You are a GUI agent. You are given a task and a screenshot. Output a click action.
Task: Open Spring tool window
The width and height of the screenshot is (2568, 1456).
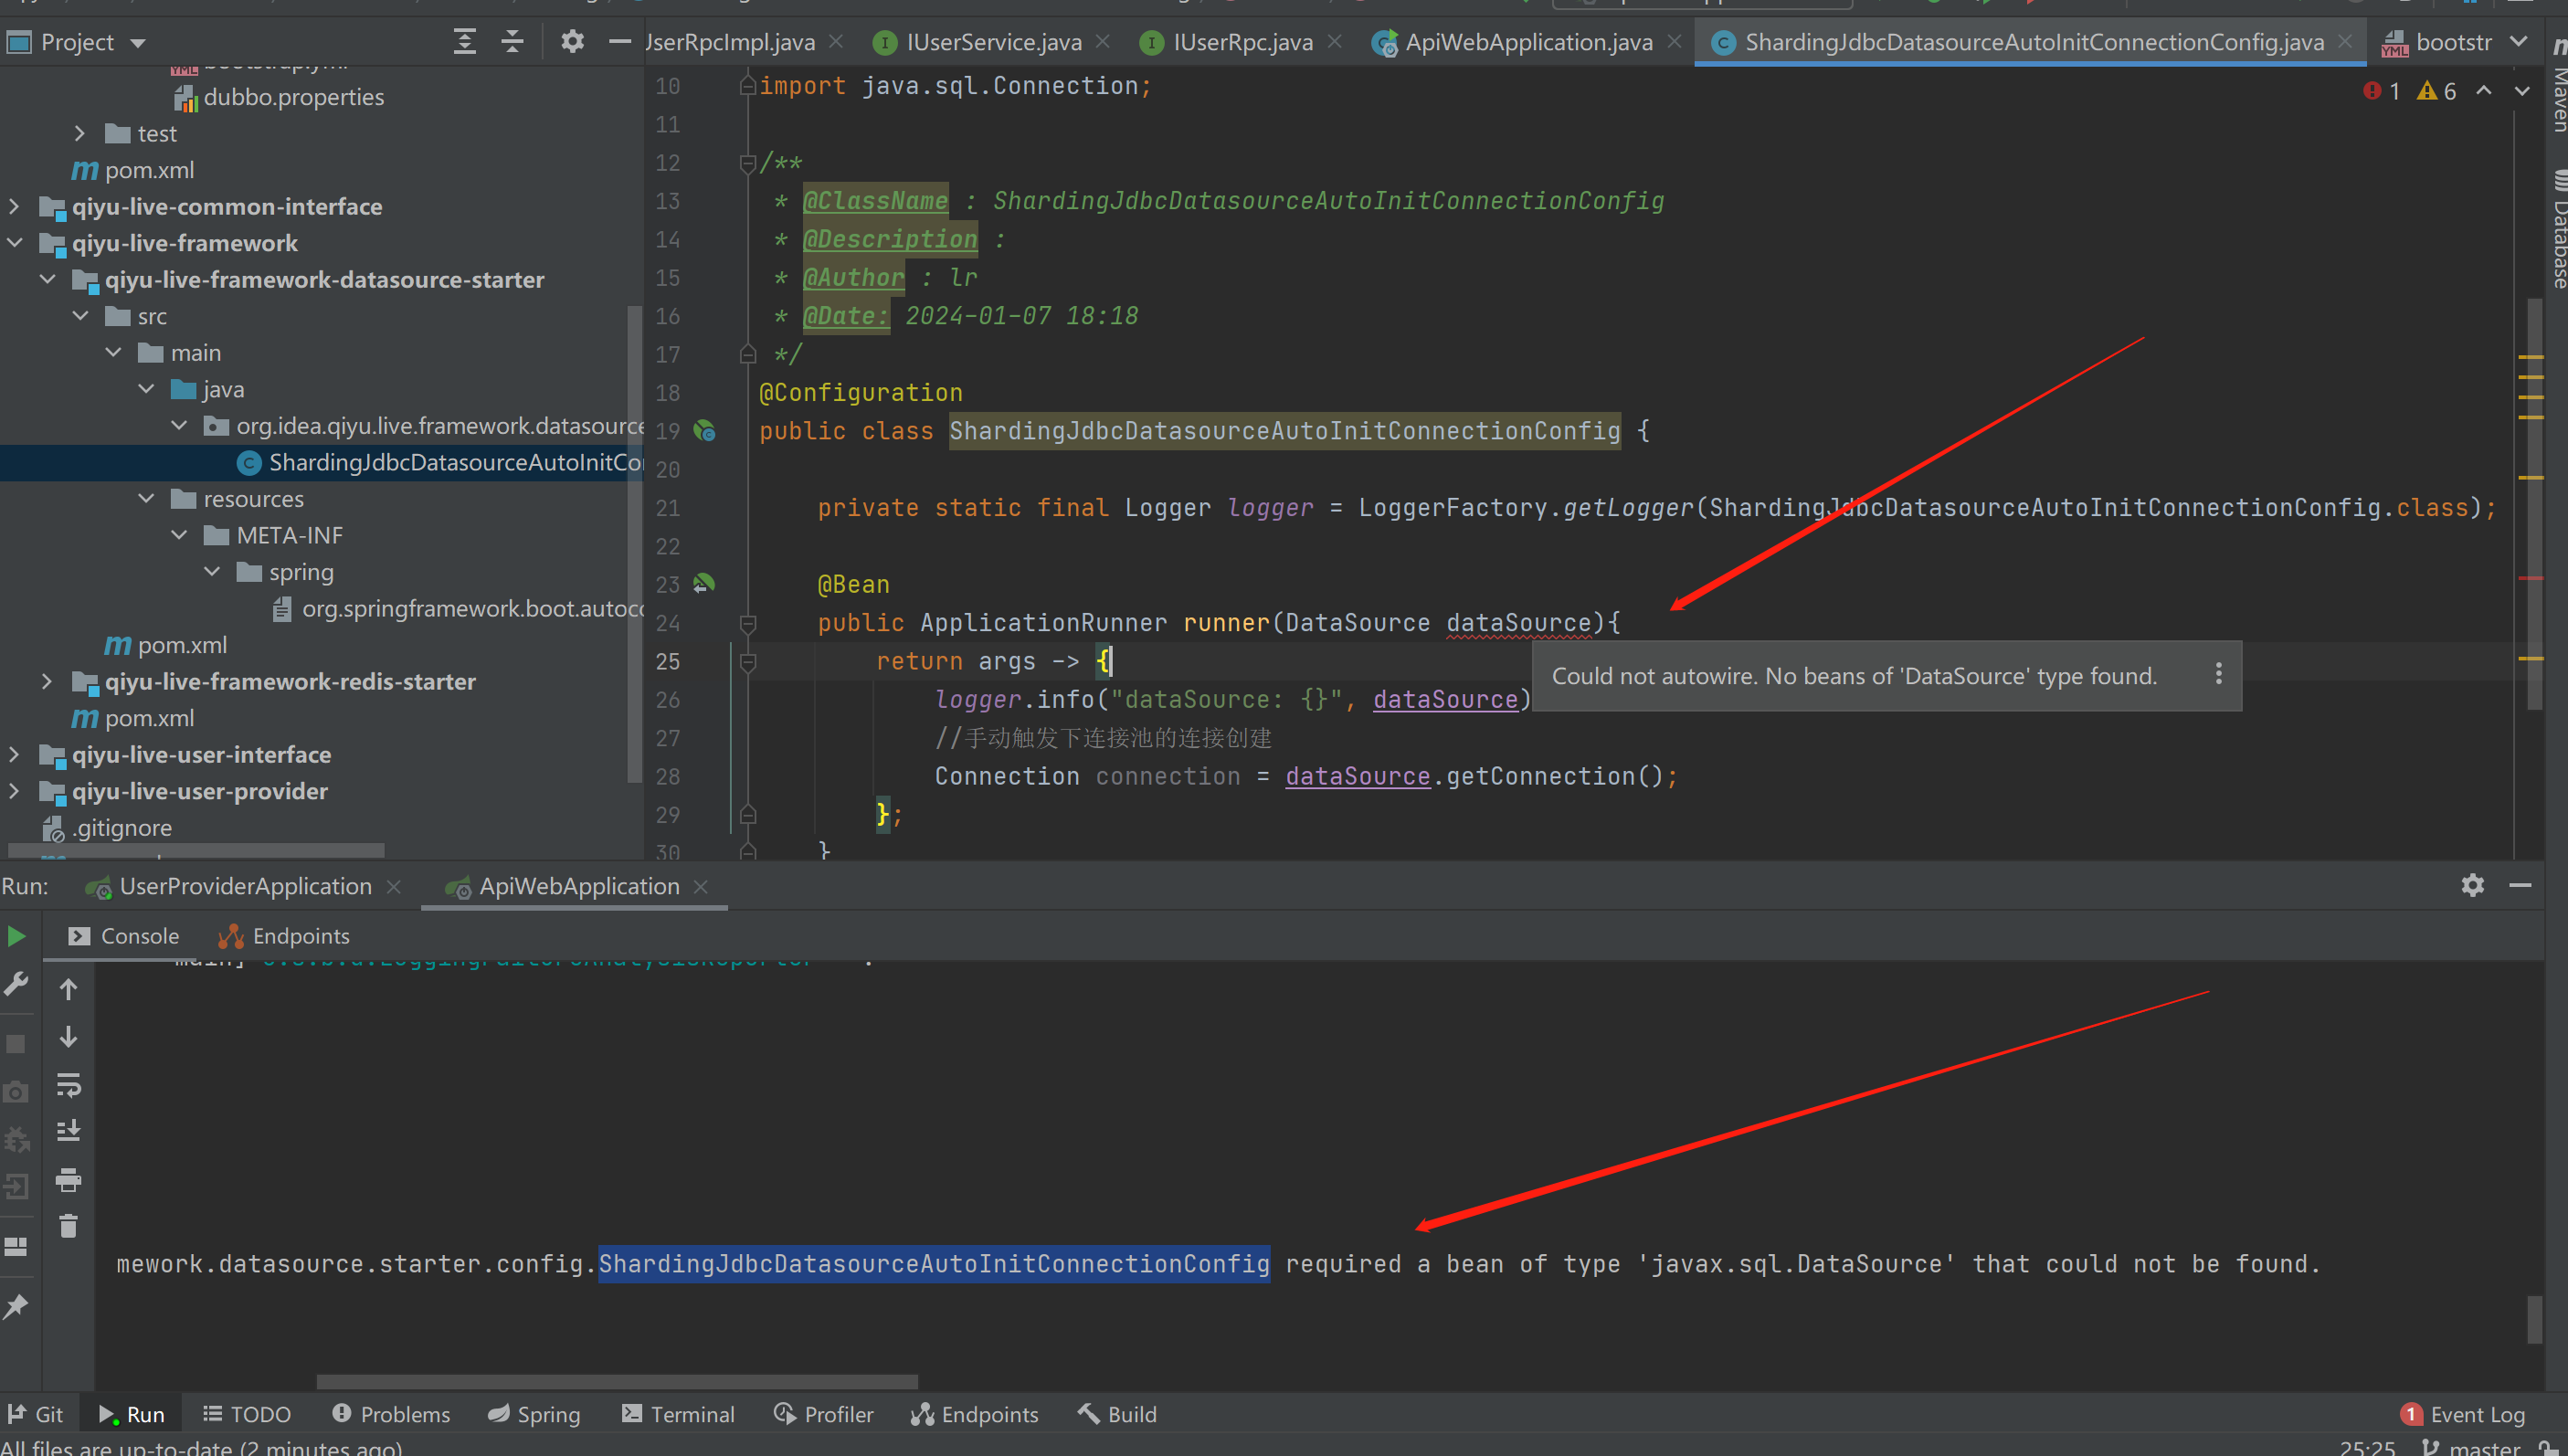pos(534,1414)
